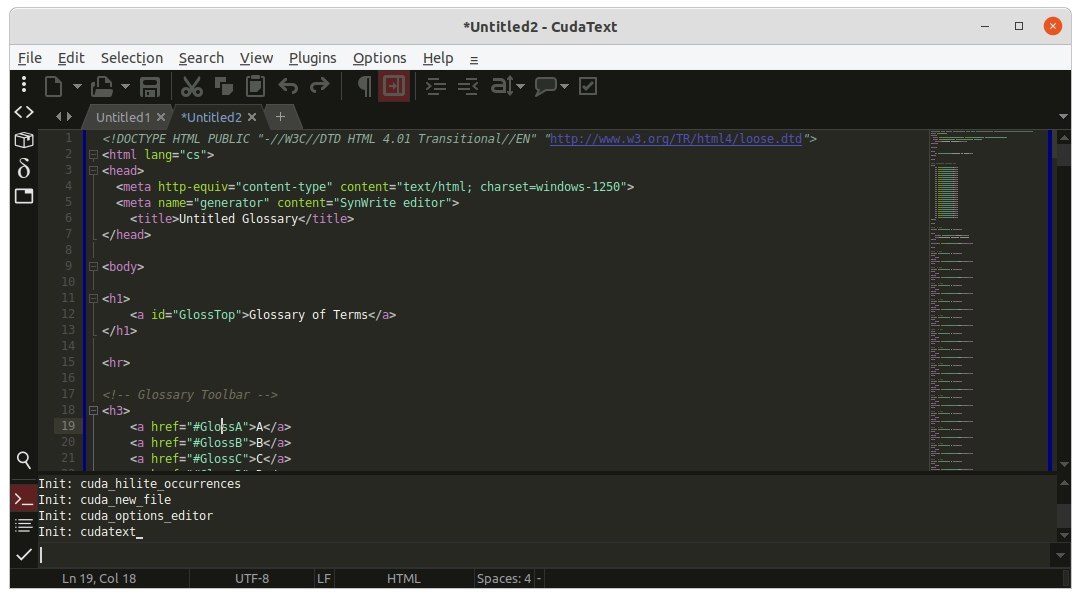The height and width of the screenshot is (598, 1081).
Task: Click the hamburger menu after Help
Action: pyautogui.click(x=474, y=60)
